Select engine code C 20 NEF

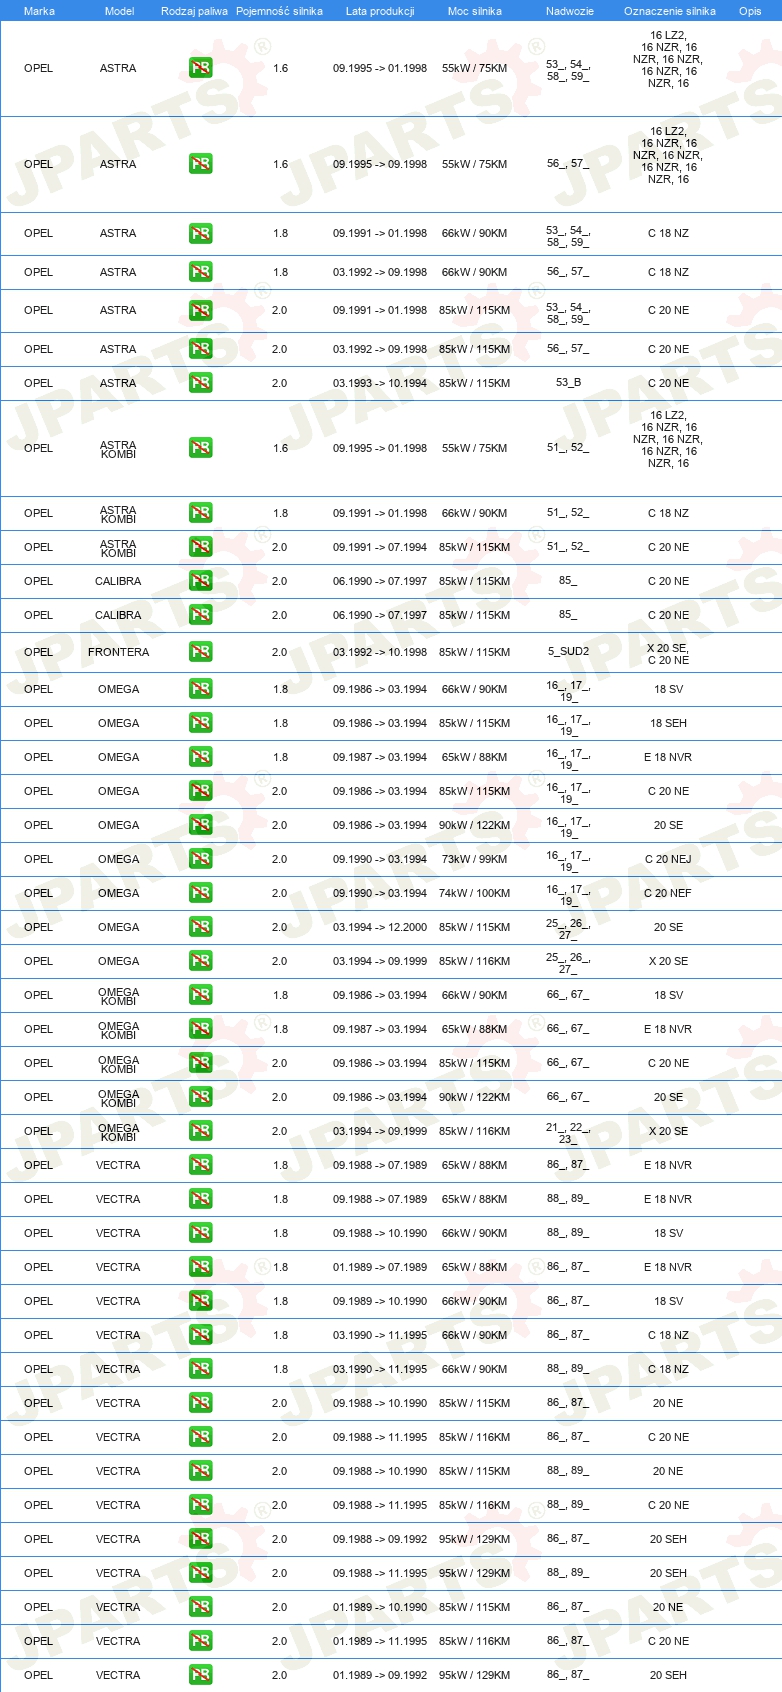(x=668, y=893)
